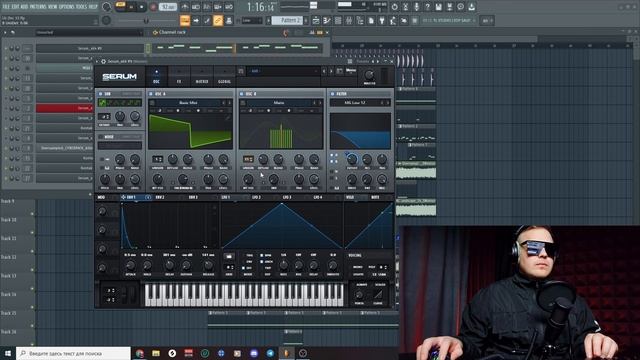The height and width of the screenshot is (360, 640).
Task: Open the Serum FX tab
Action: click(179, 76)
